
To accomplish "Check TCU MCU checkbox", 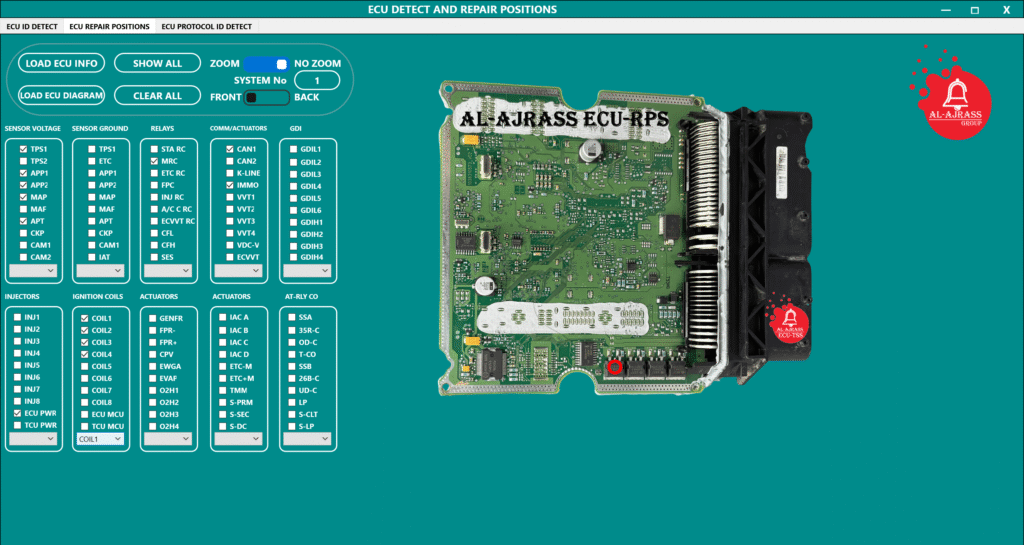I will 85,426.
